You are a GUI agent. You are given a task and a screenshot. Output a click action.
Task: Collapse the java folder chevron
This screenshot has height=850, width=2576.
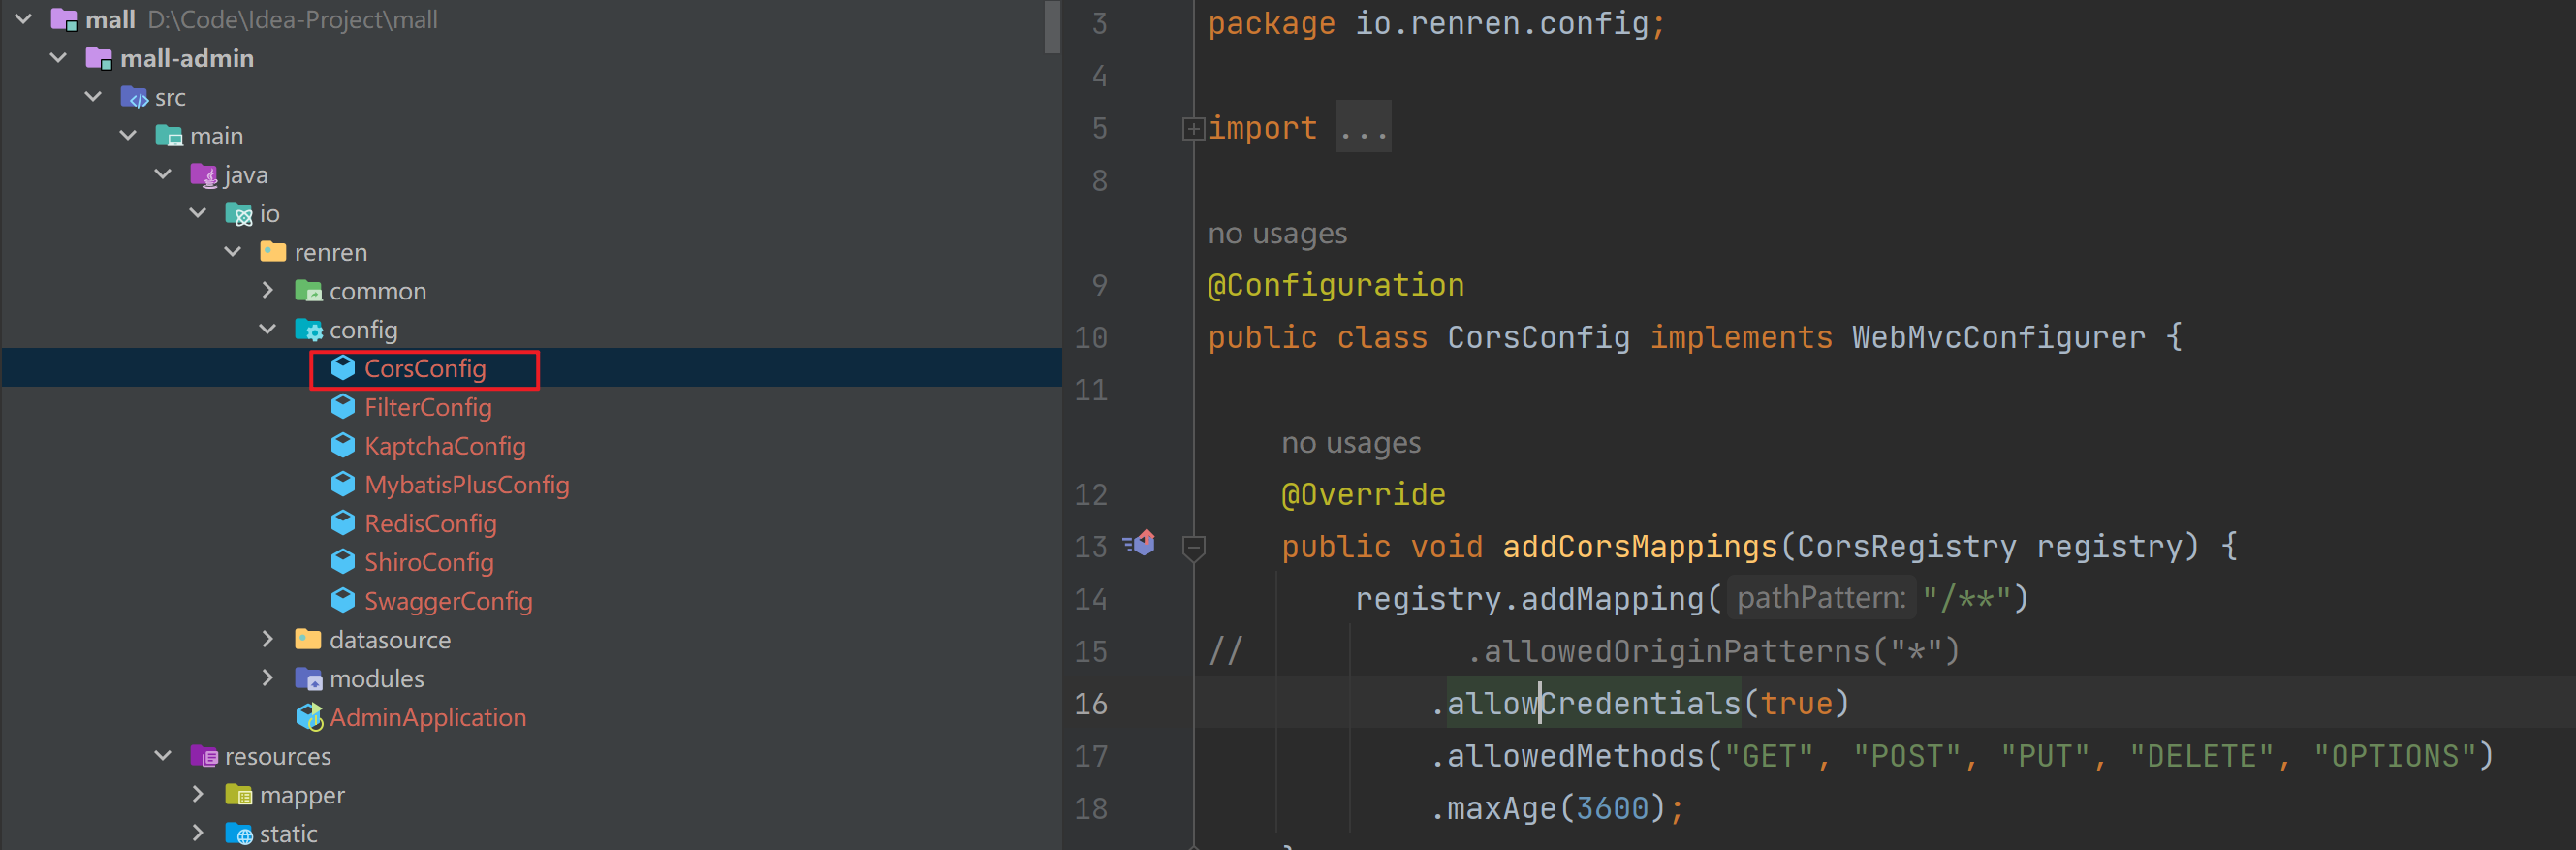(164, 174)
